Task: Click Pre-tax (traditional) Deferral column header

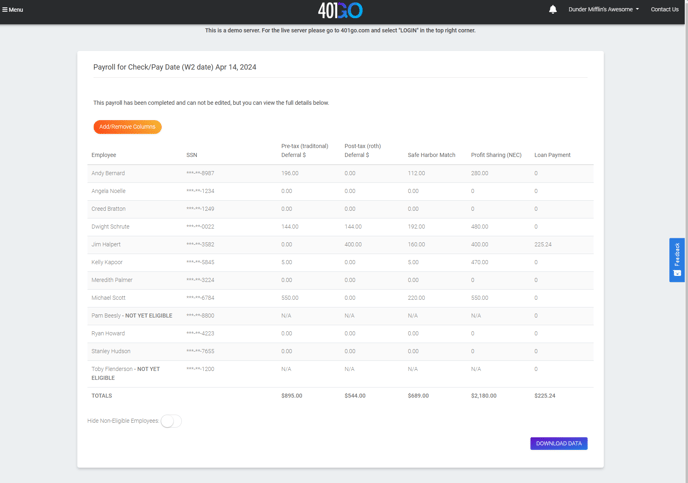Action: click(304, 151)
